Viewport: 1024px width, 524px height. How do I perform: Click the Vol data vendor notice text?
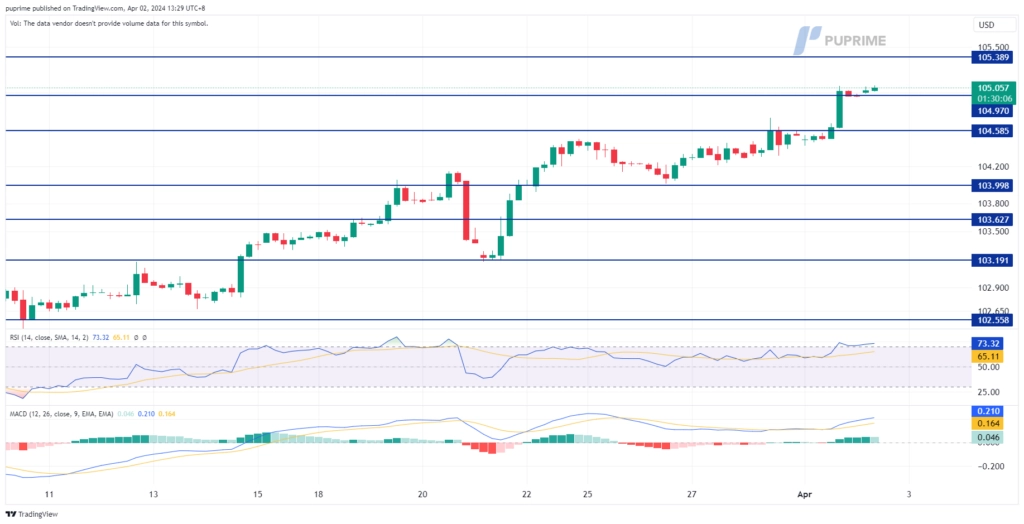pos(108,24)
